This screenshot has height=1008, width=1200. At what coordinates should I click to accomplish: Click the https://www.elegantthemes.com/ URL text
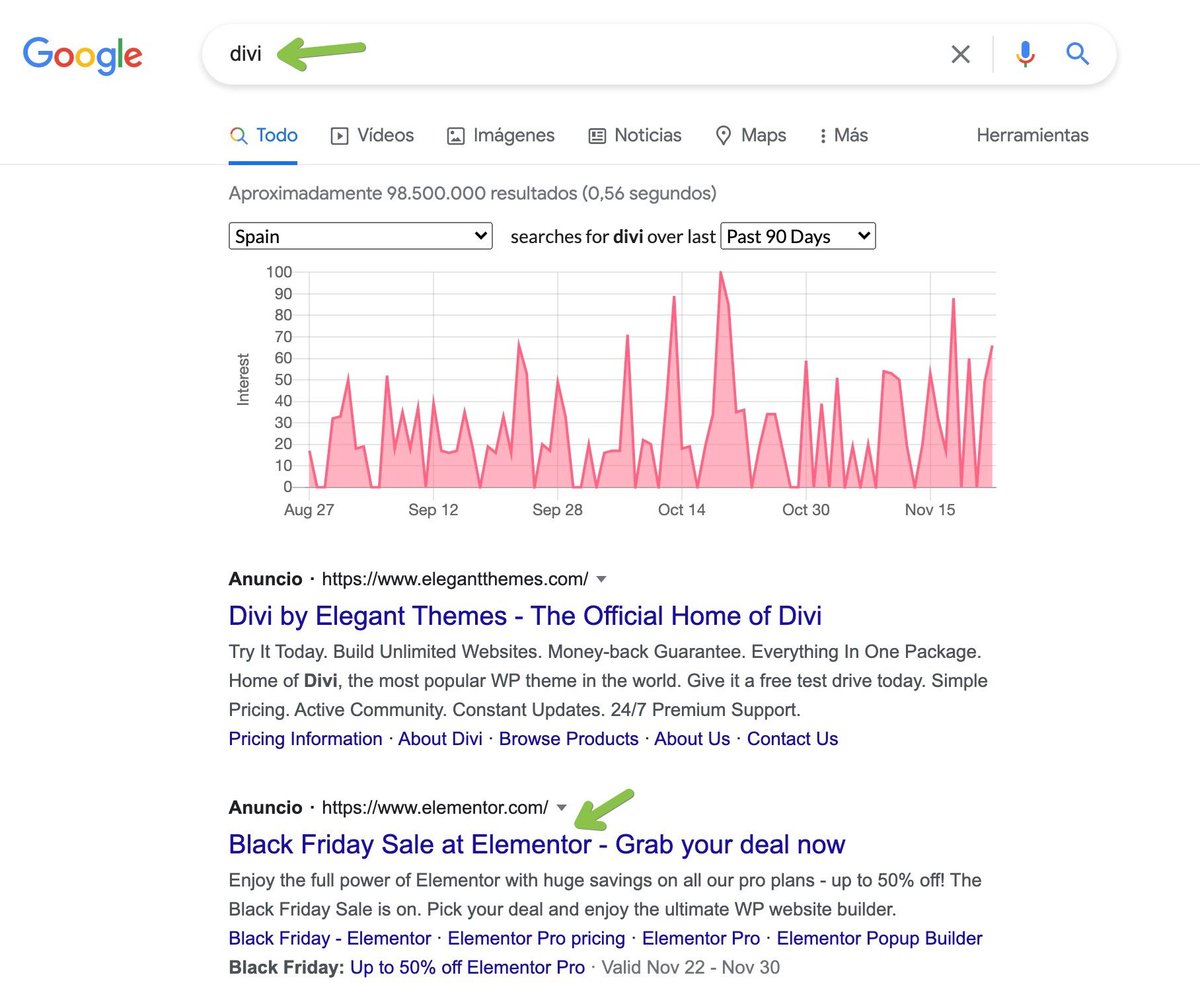click(455, 579)
